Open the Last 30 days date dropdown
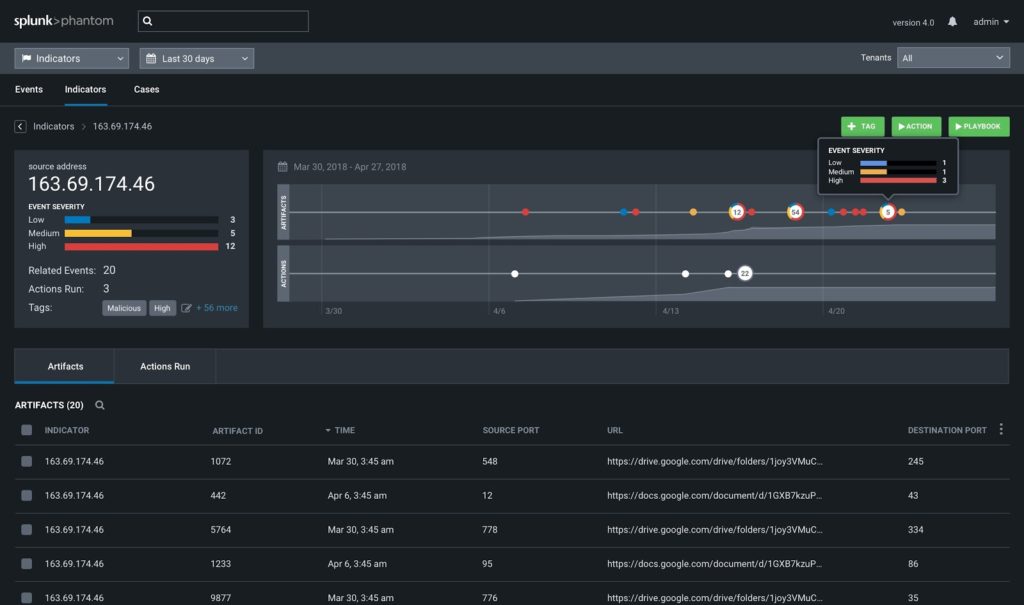The height and width of the screenshot is (605, 1024). coord(197,58)
